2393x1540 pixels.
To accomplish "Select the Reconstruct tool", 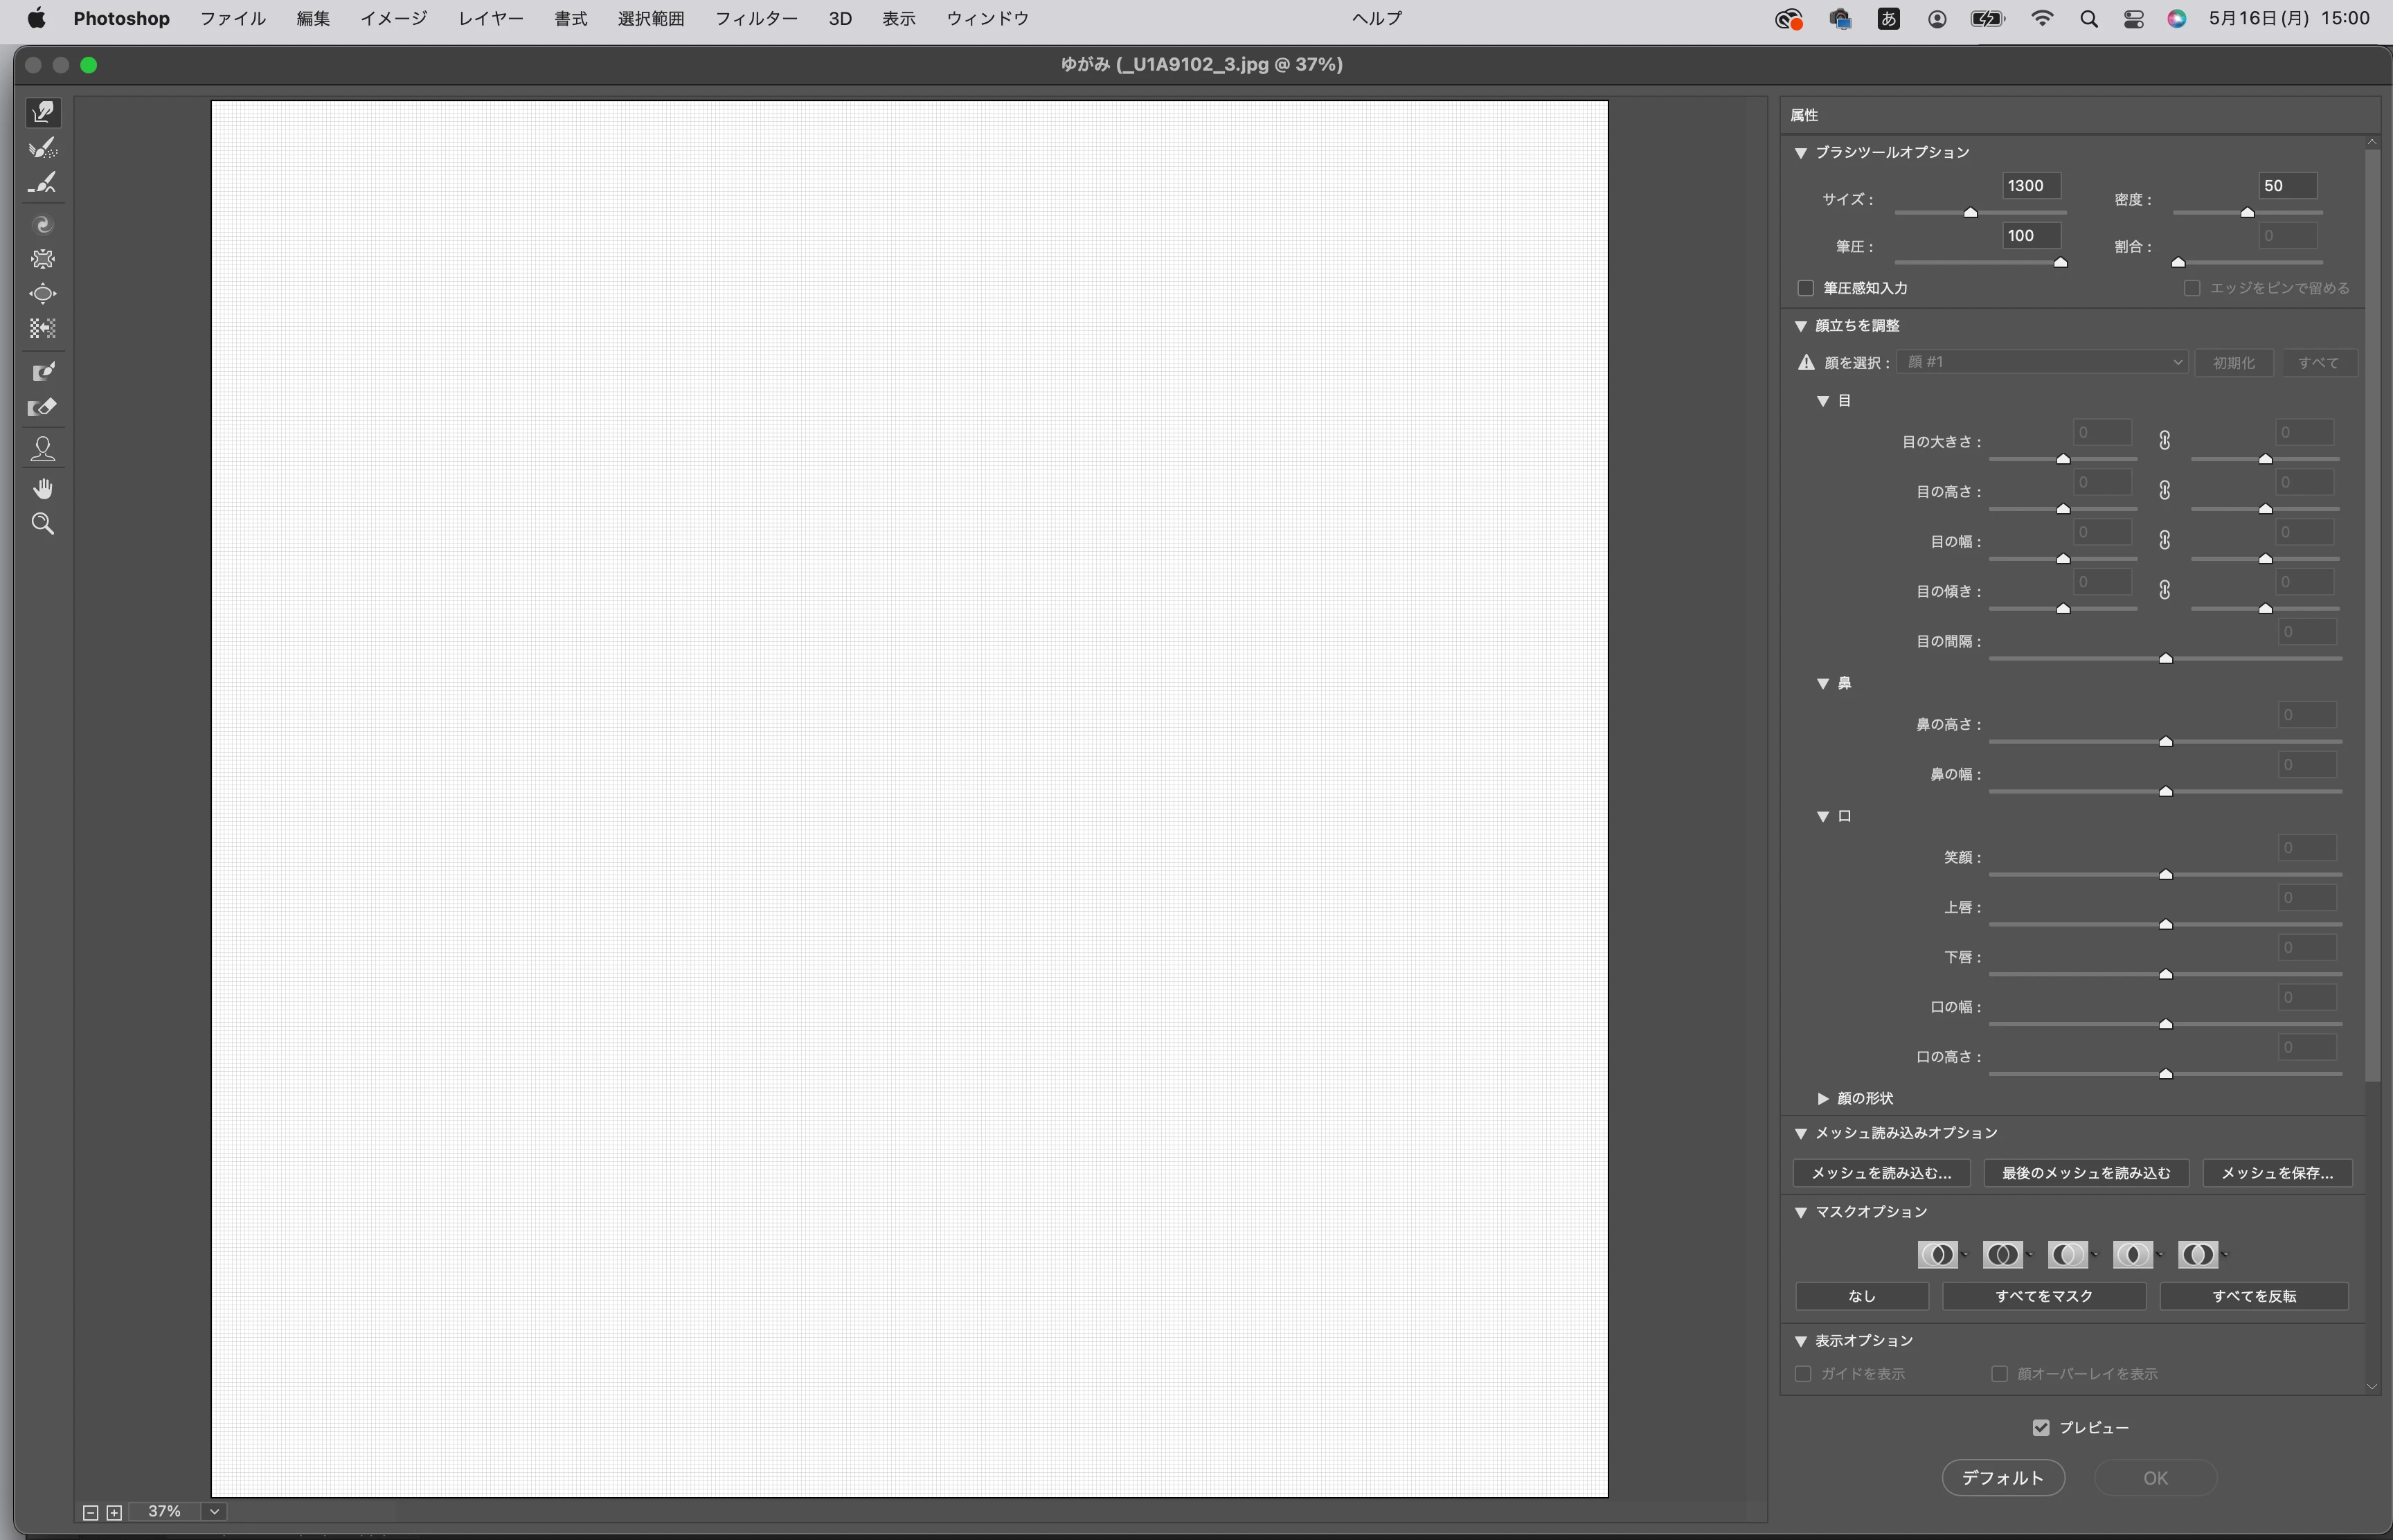I will click(x=43, y=148).
